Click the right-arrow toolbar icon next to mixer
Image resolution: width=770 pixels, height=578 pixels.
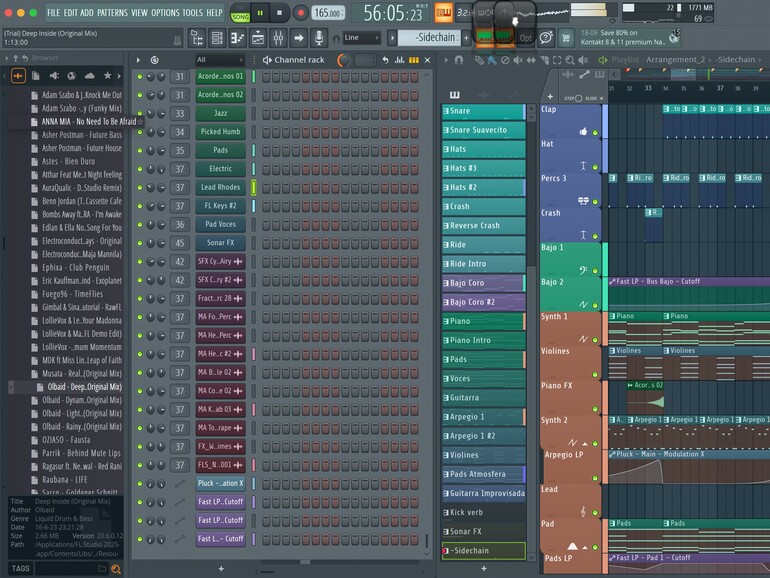(298, 38)
